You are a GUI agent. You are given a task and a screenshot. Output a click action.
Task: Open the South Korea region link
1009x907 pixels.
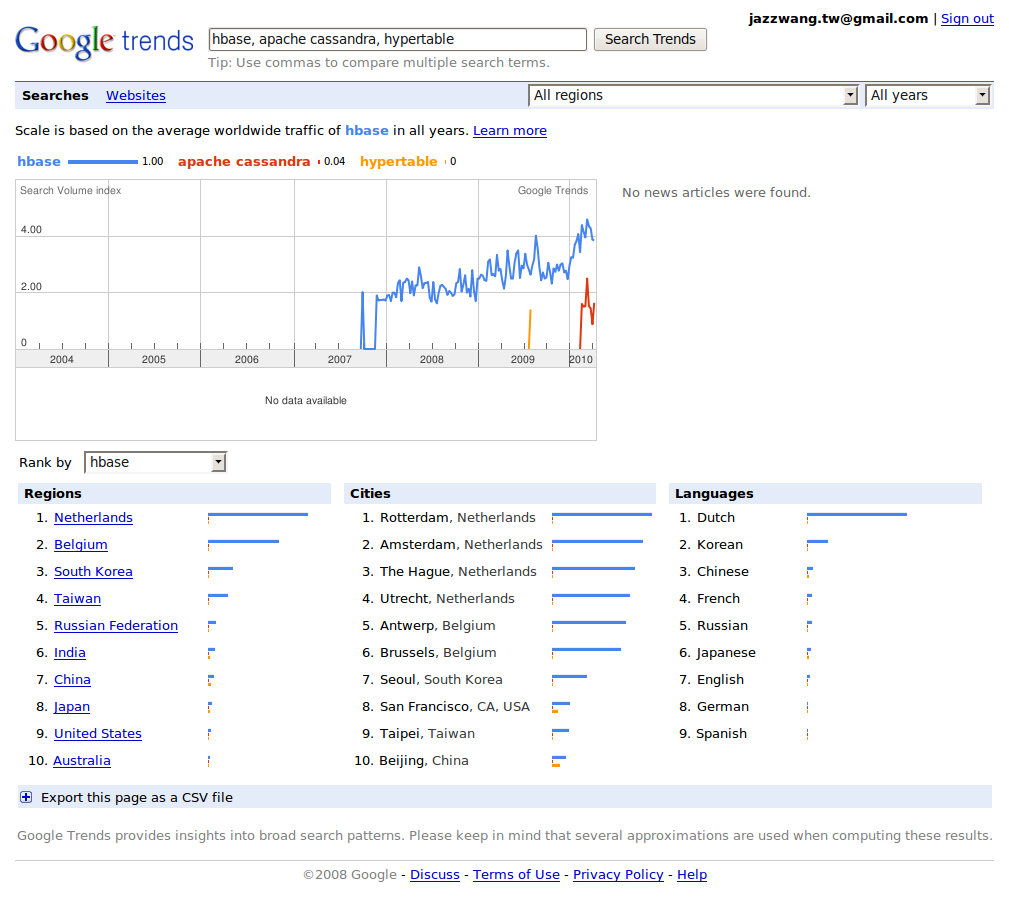(x=93, y=572)
